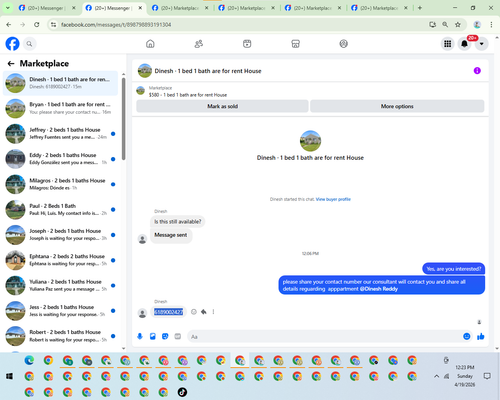This screenshot has height=400, width=500.
Task: Open the Windows Start button
Action: 9,376
